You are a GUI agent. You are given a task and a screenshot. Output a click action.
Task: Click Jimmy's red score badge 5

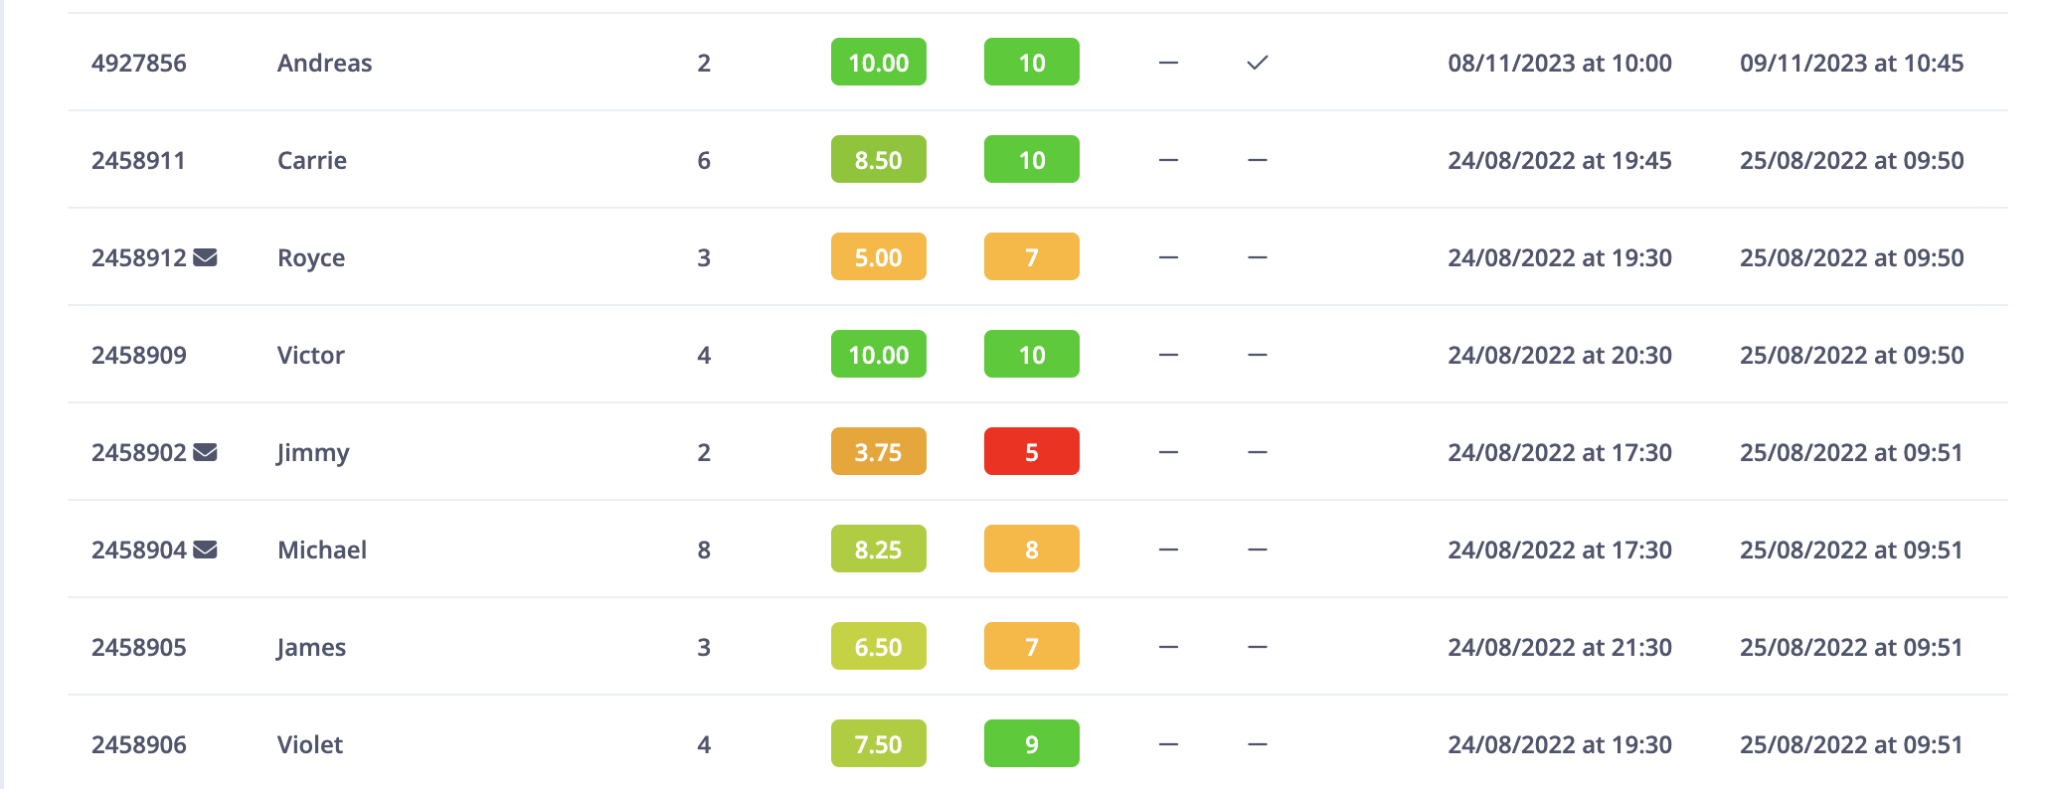pos(1031,452)
